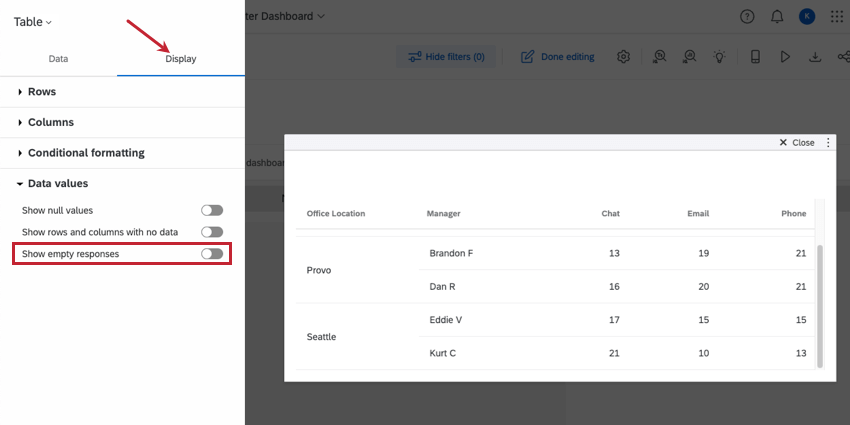Open the help question mark icon

coord(747,17)
